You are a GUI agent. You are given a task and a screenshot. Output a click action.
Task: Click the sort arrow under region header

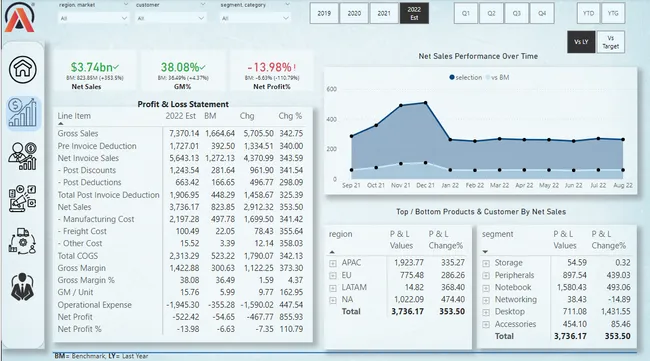point(332,252)
